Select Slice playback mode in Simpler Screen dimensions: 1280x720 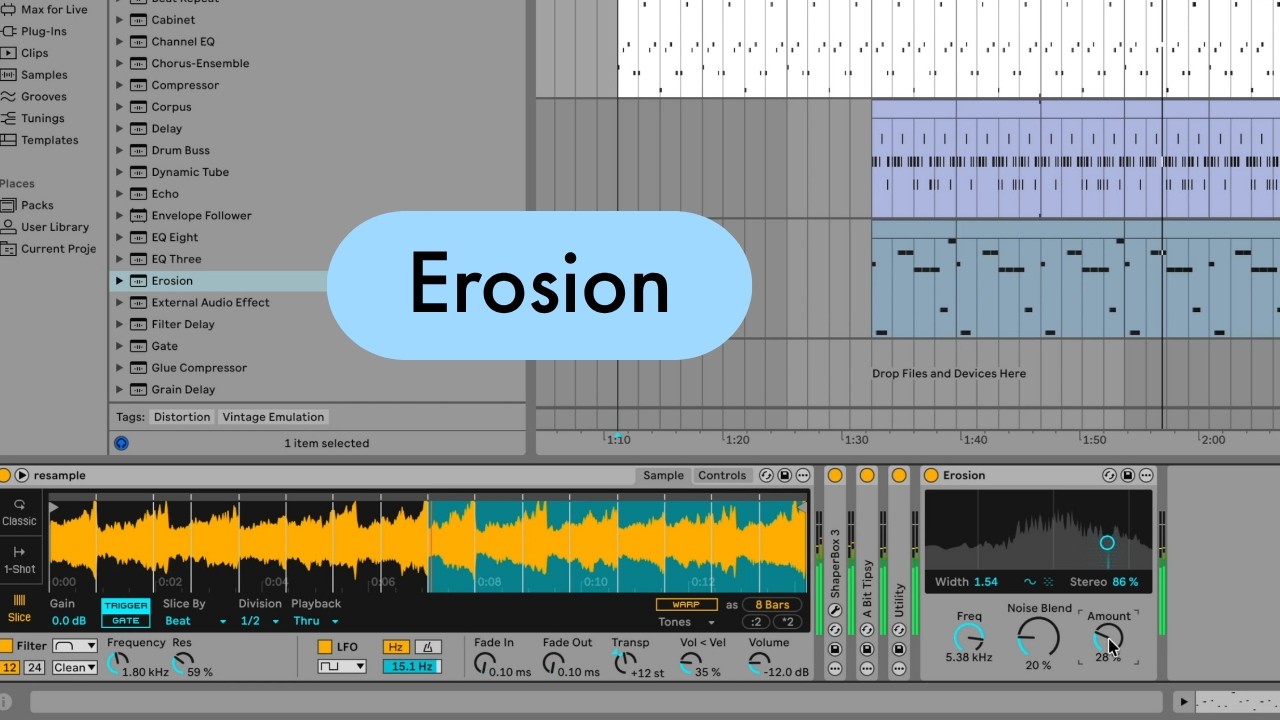click(19, 608)
